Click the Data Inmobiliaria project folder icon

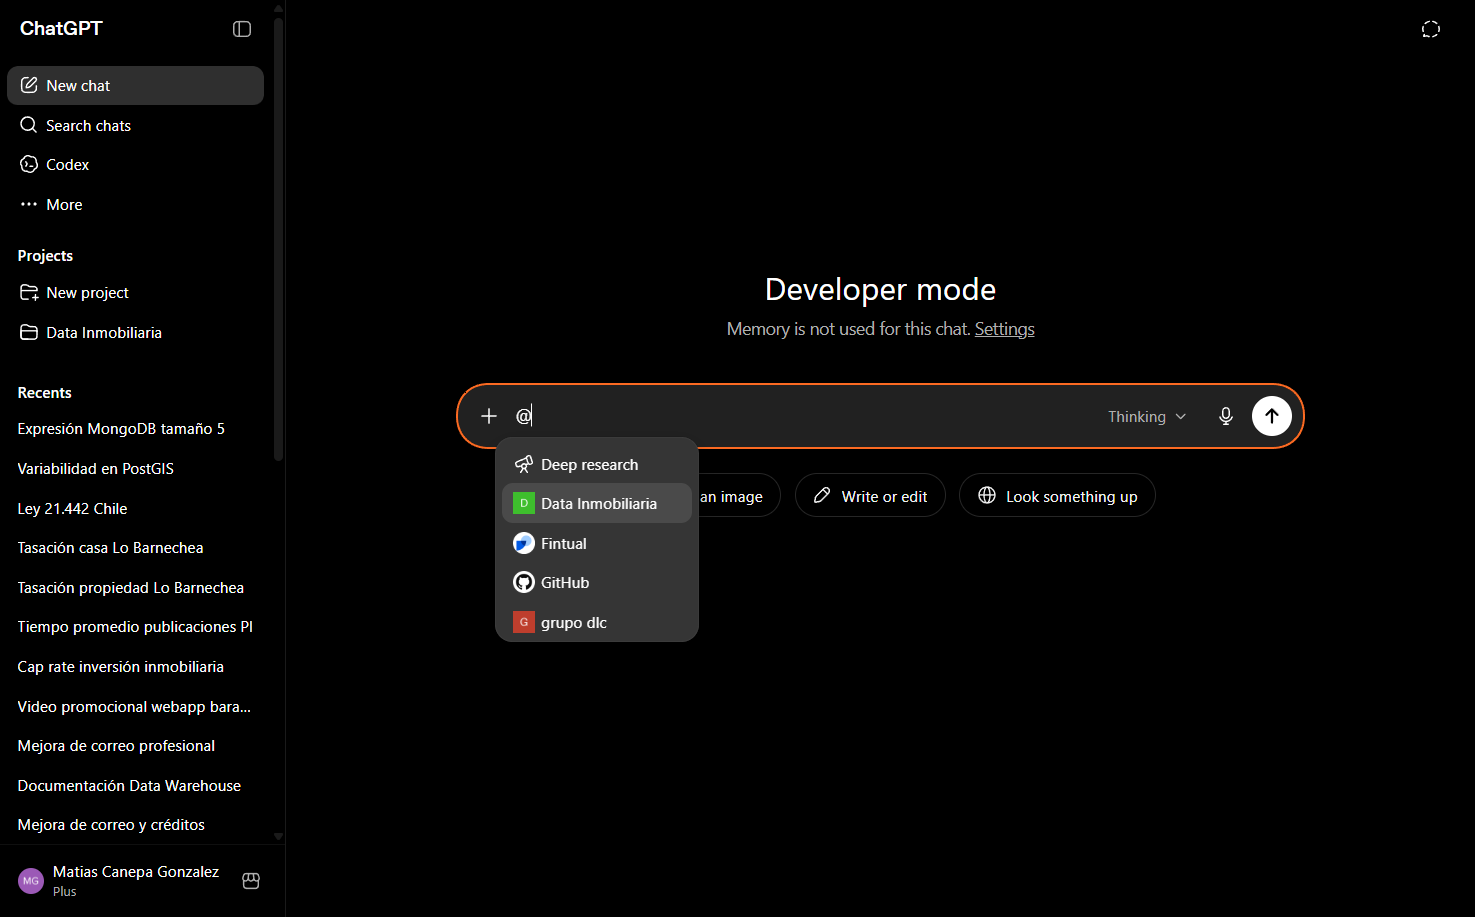[29, 332]
